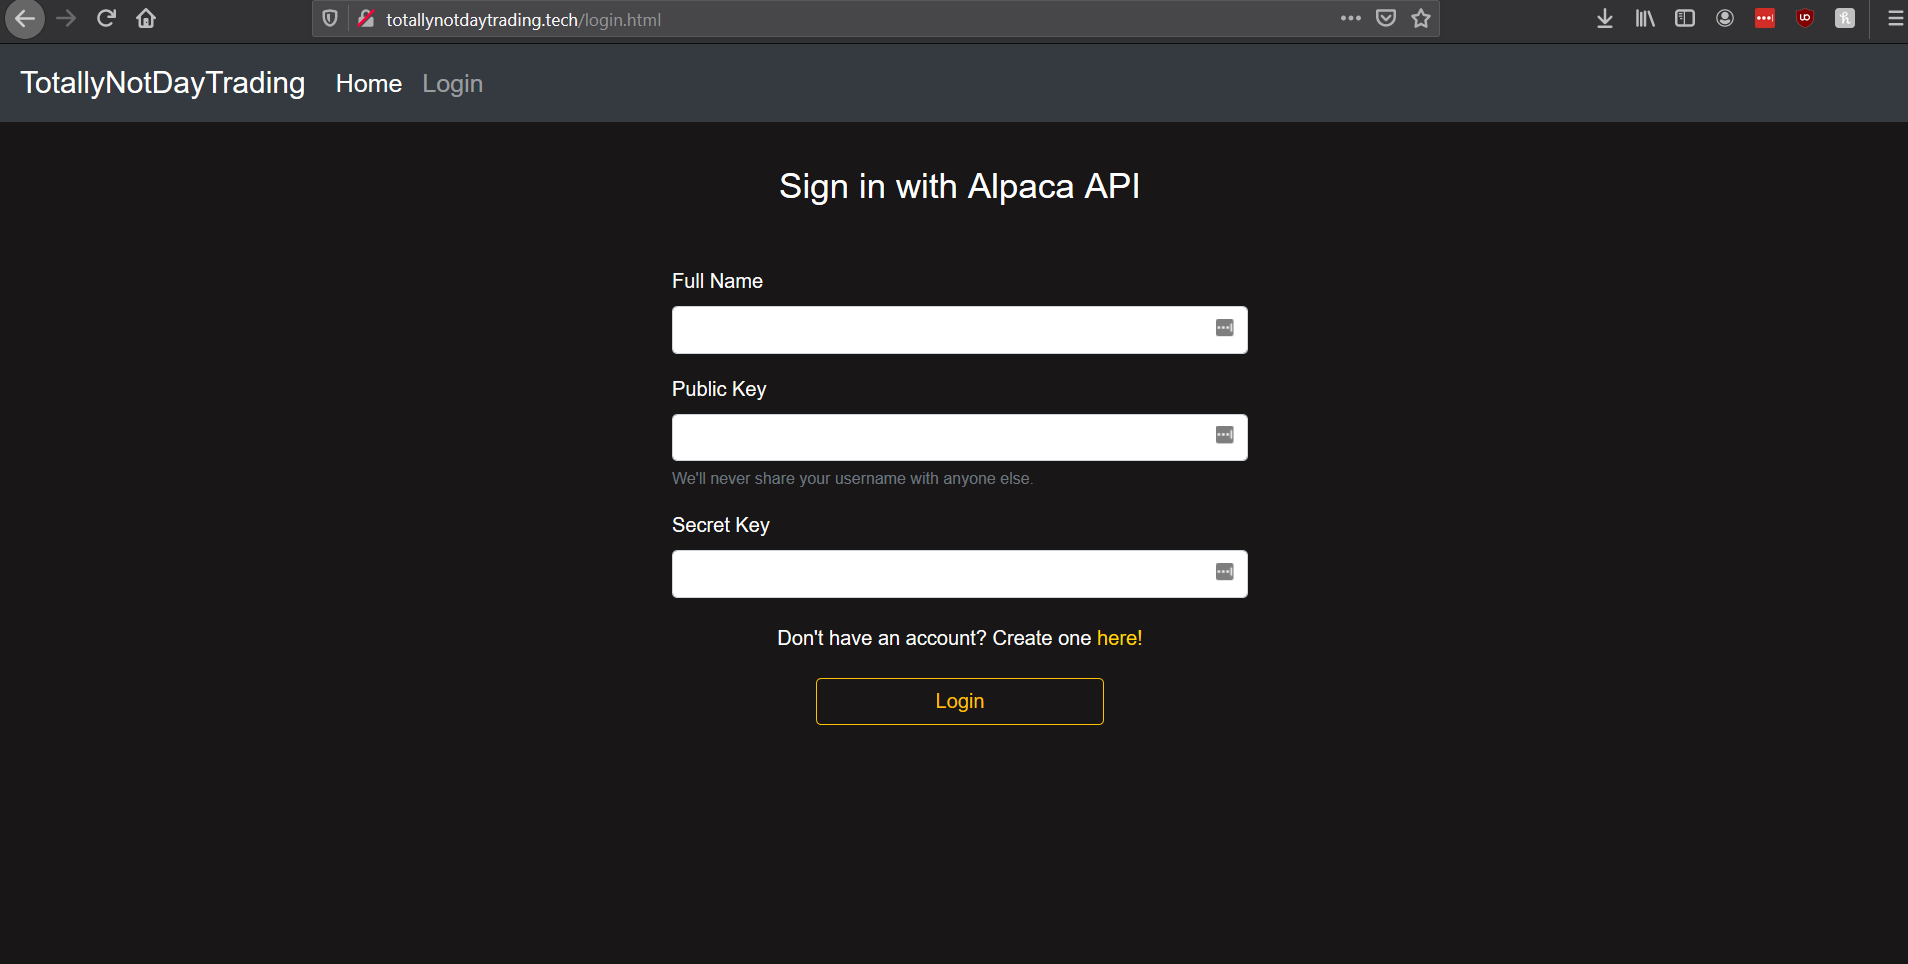Open the red password manager extension icon

point(1765,18)
